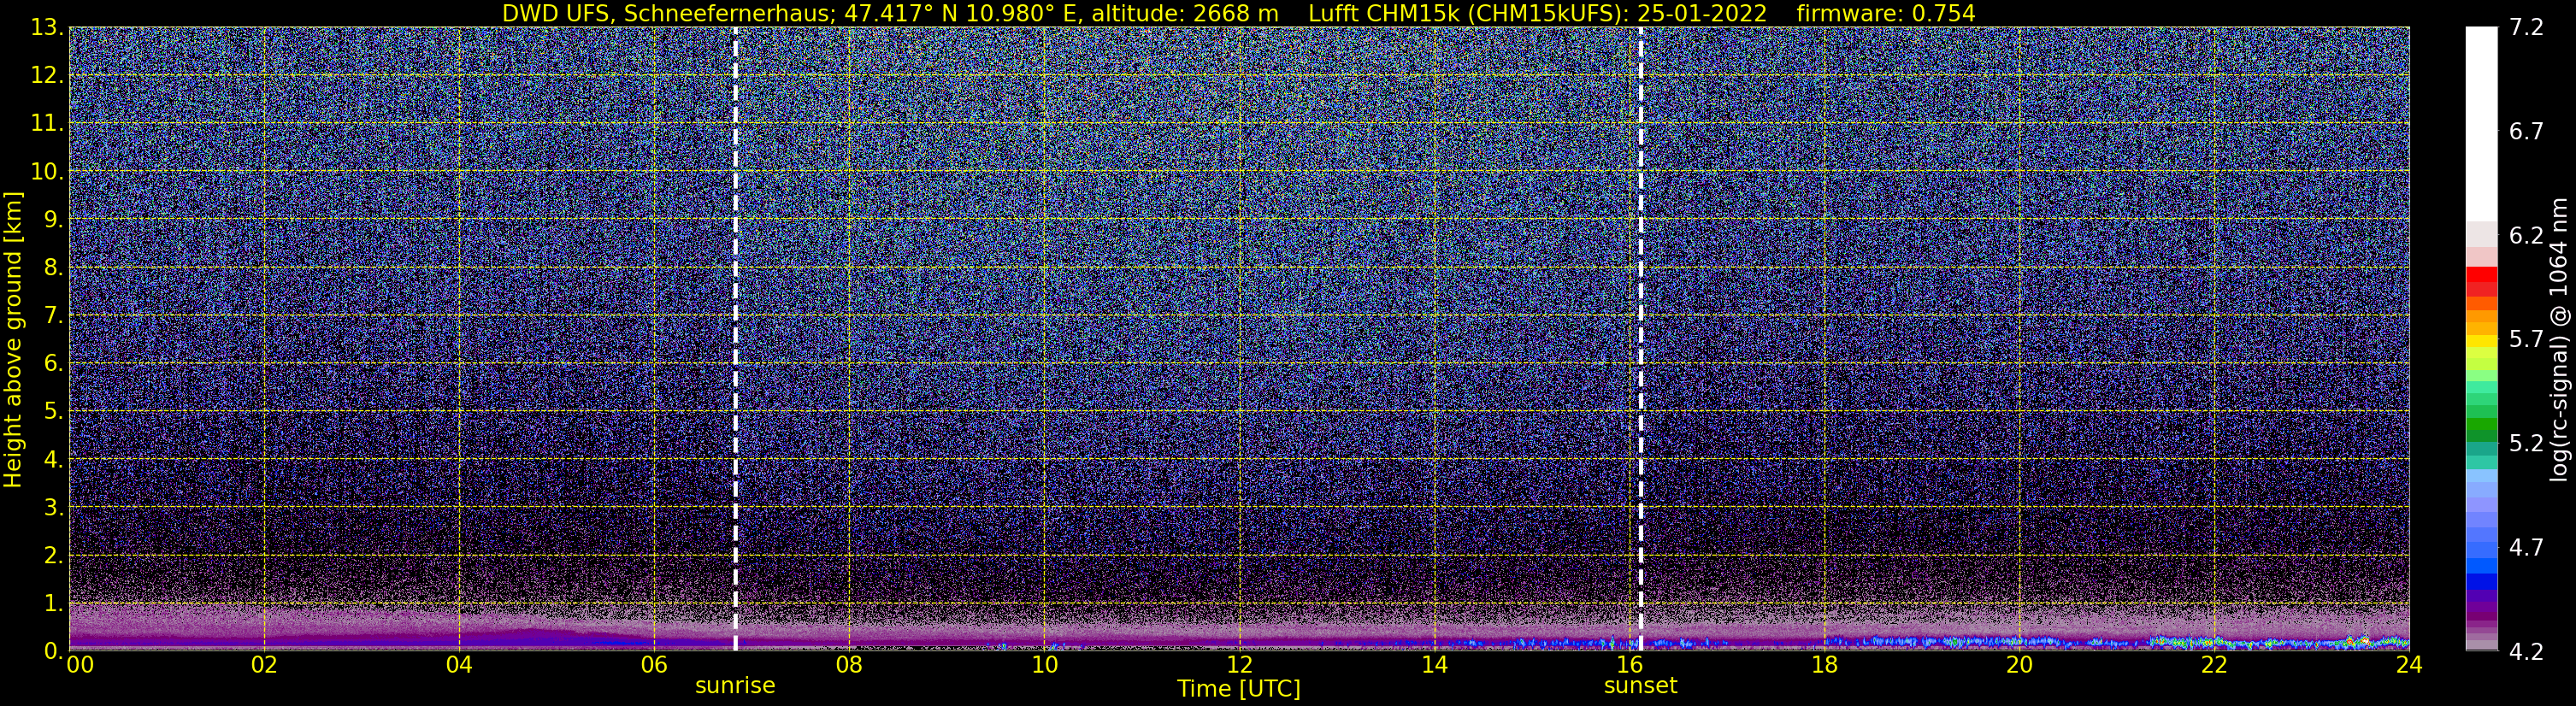2576x706 pixels.
Task: Click the '08' tick on the time axis
Action: point(849,666)
